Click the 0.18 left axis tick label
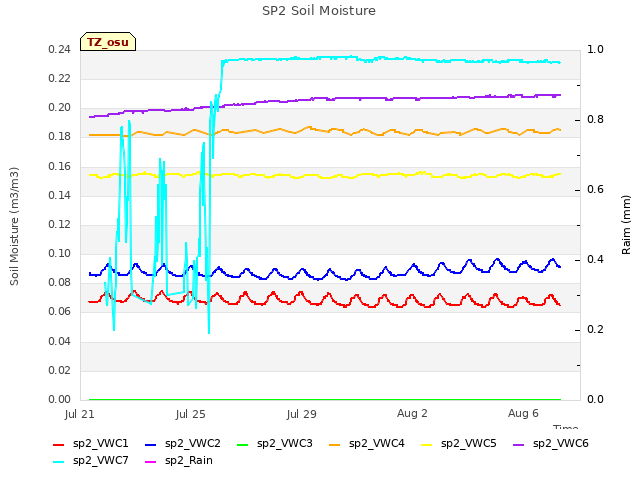The width and height of the screenshot is (640, 480). (59, 137)
